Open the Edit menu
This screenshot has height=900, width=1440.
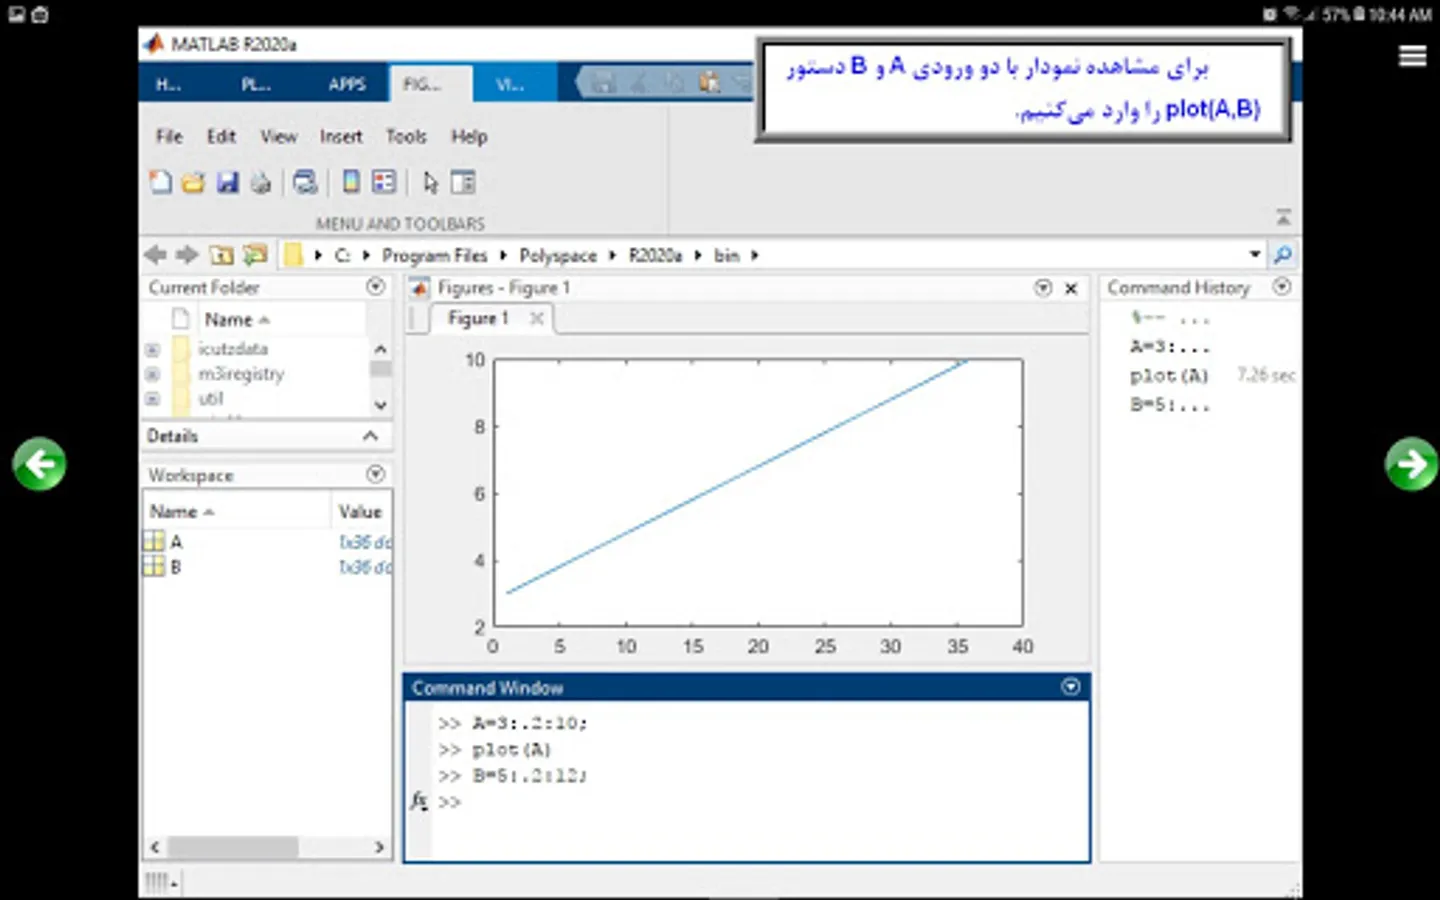point(221,136)
